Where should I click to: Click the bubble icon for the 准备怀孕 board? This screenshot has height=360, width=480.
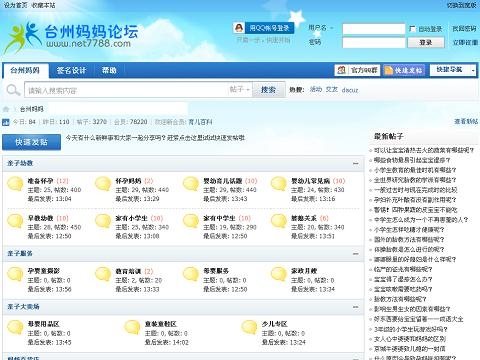[x=15, y=184]
